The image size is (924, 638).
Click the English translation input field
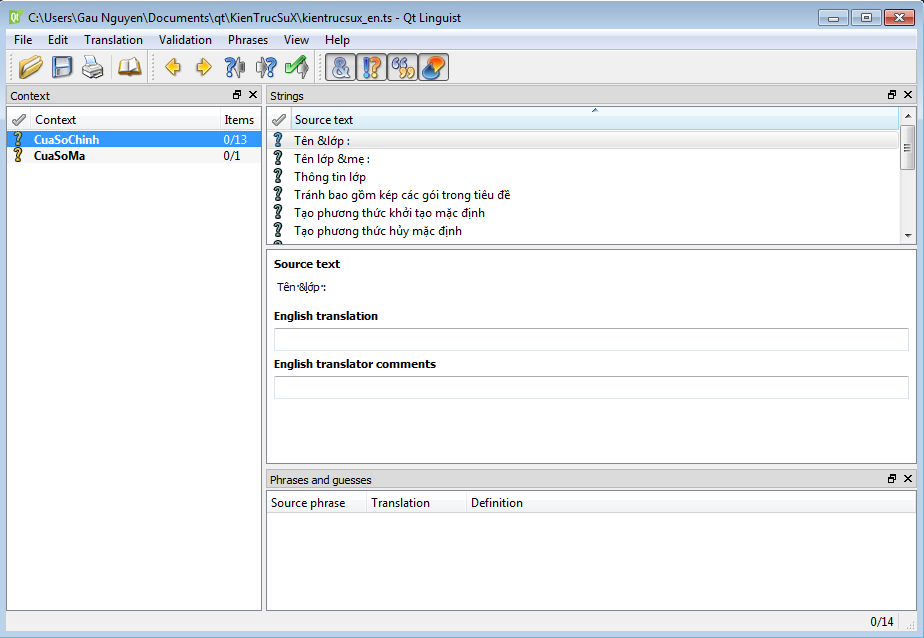(x=591, y=339)
